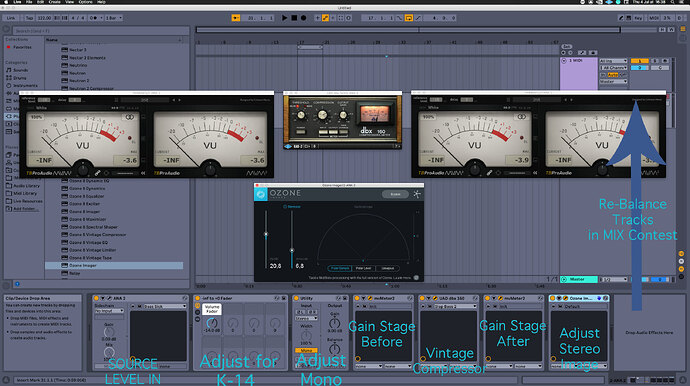
Task: Click the Ozone Imager width slider handle
Action: pos(266,234)
